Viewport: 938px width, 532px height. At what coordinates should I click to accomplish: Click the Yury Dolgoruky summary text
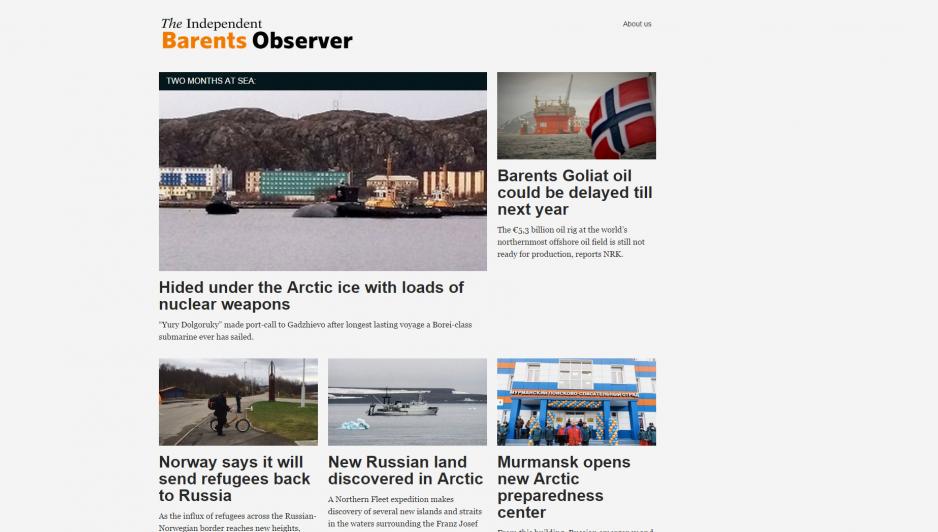(x=315, y=330)
